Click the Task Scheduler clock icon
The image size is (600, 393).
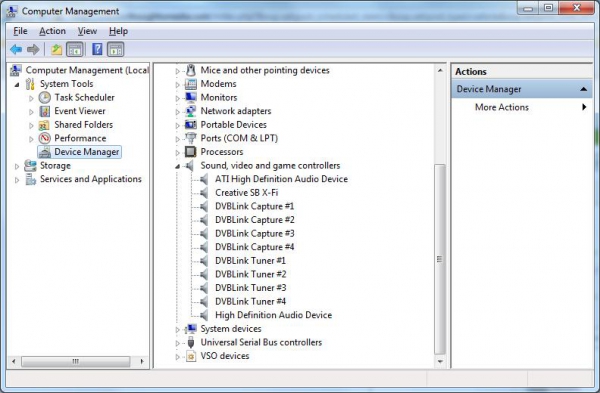[45, 98]
